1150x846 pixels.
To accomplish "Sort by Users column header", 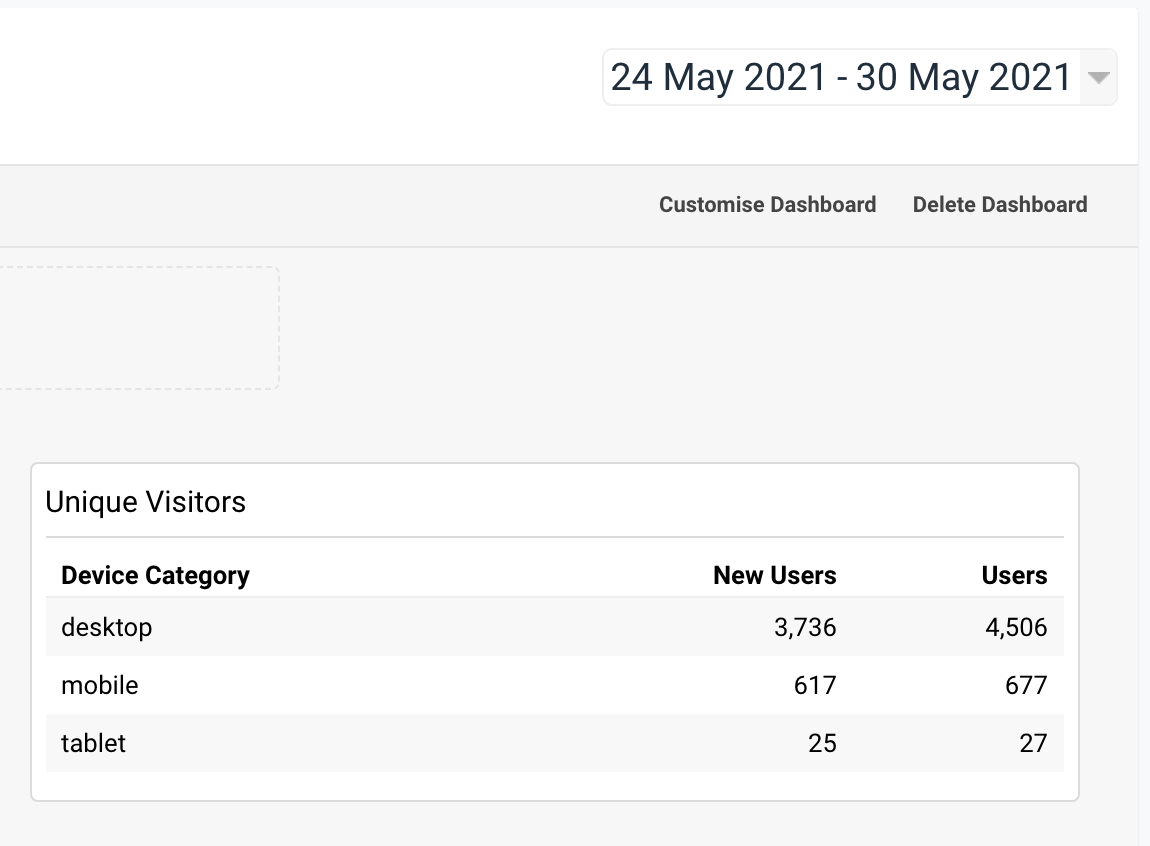I will [x=1014, y=575].
